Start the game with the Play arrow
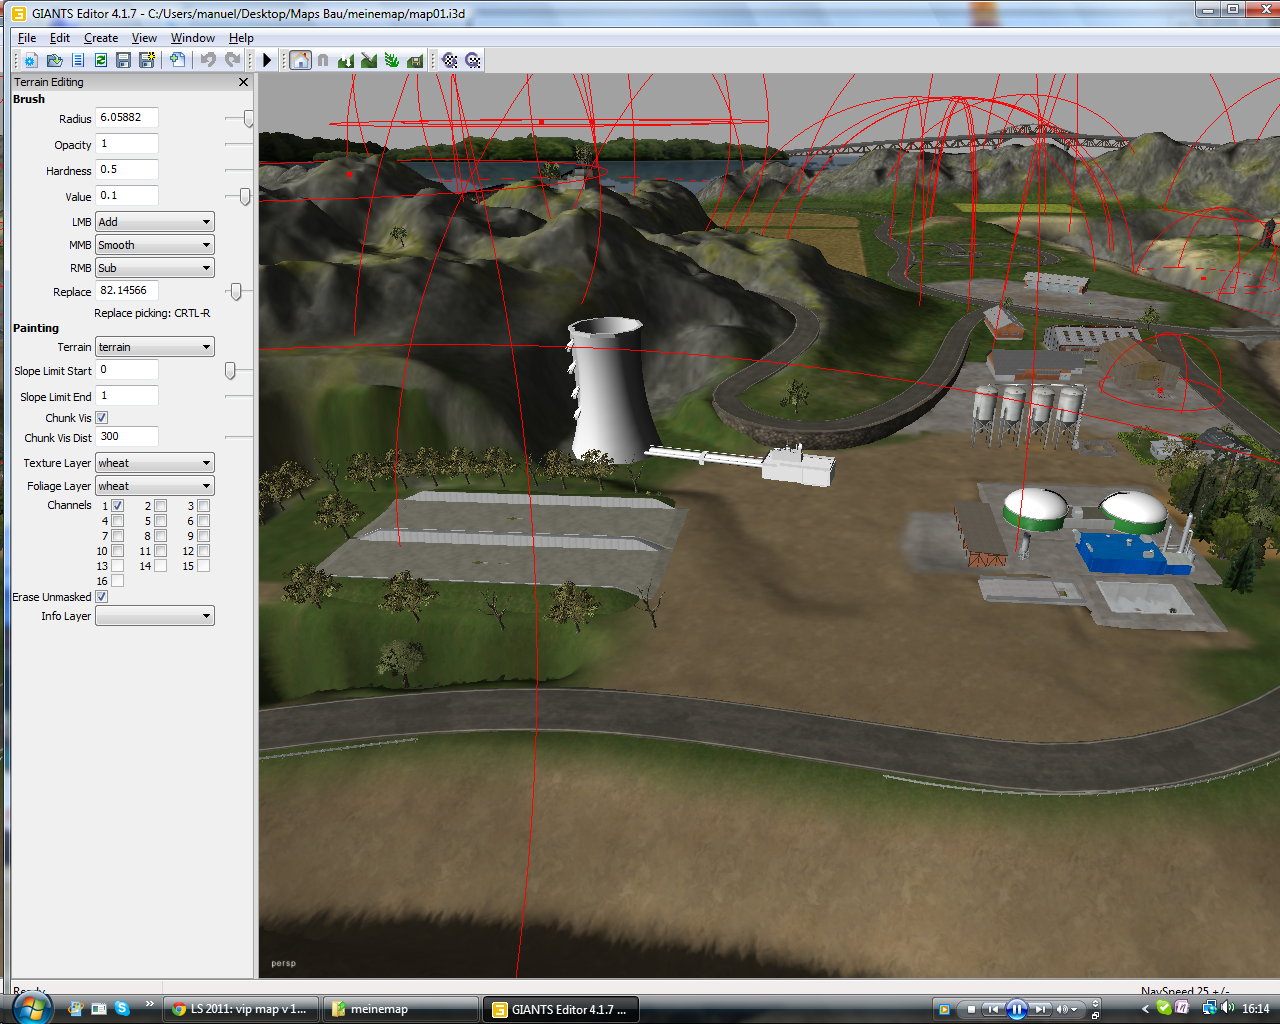The height and width of the screenshot is (1024, 1280). (267, 61)
